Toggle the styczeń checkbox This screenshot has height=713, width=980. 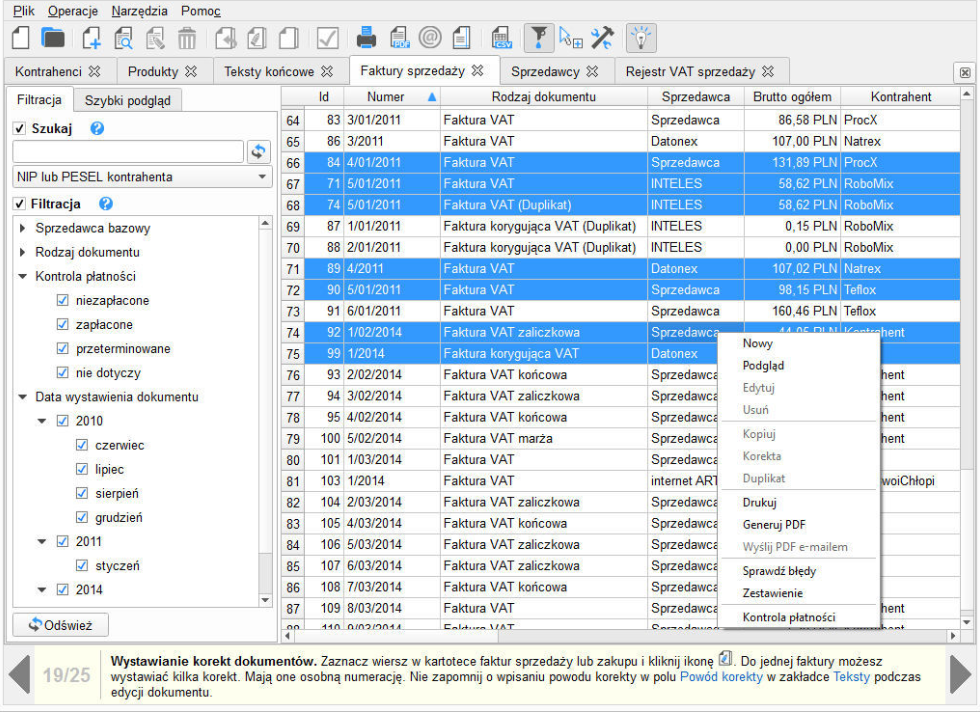tap(82, 566)
